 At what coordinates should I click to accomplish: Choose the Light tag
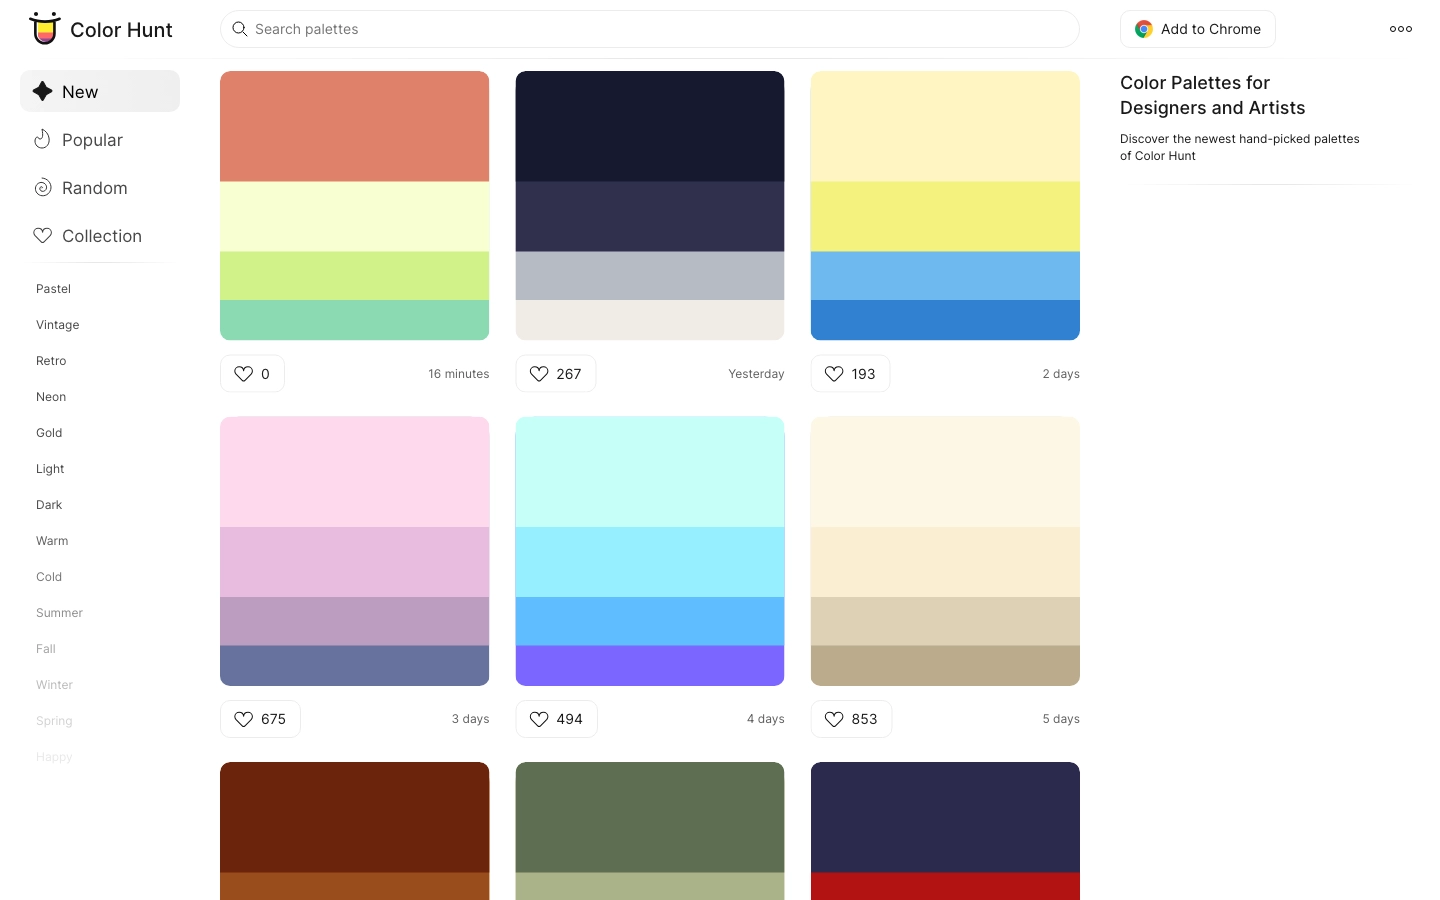click(x=50, y=469)
